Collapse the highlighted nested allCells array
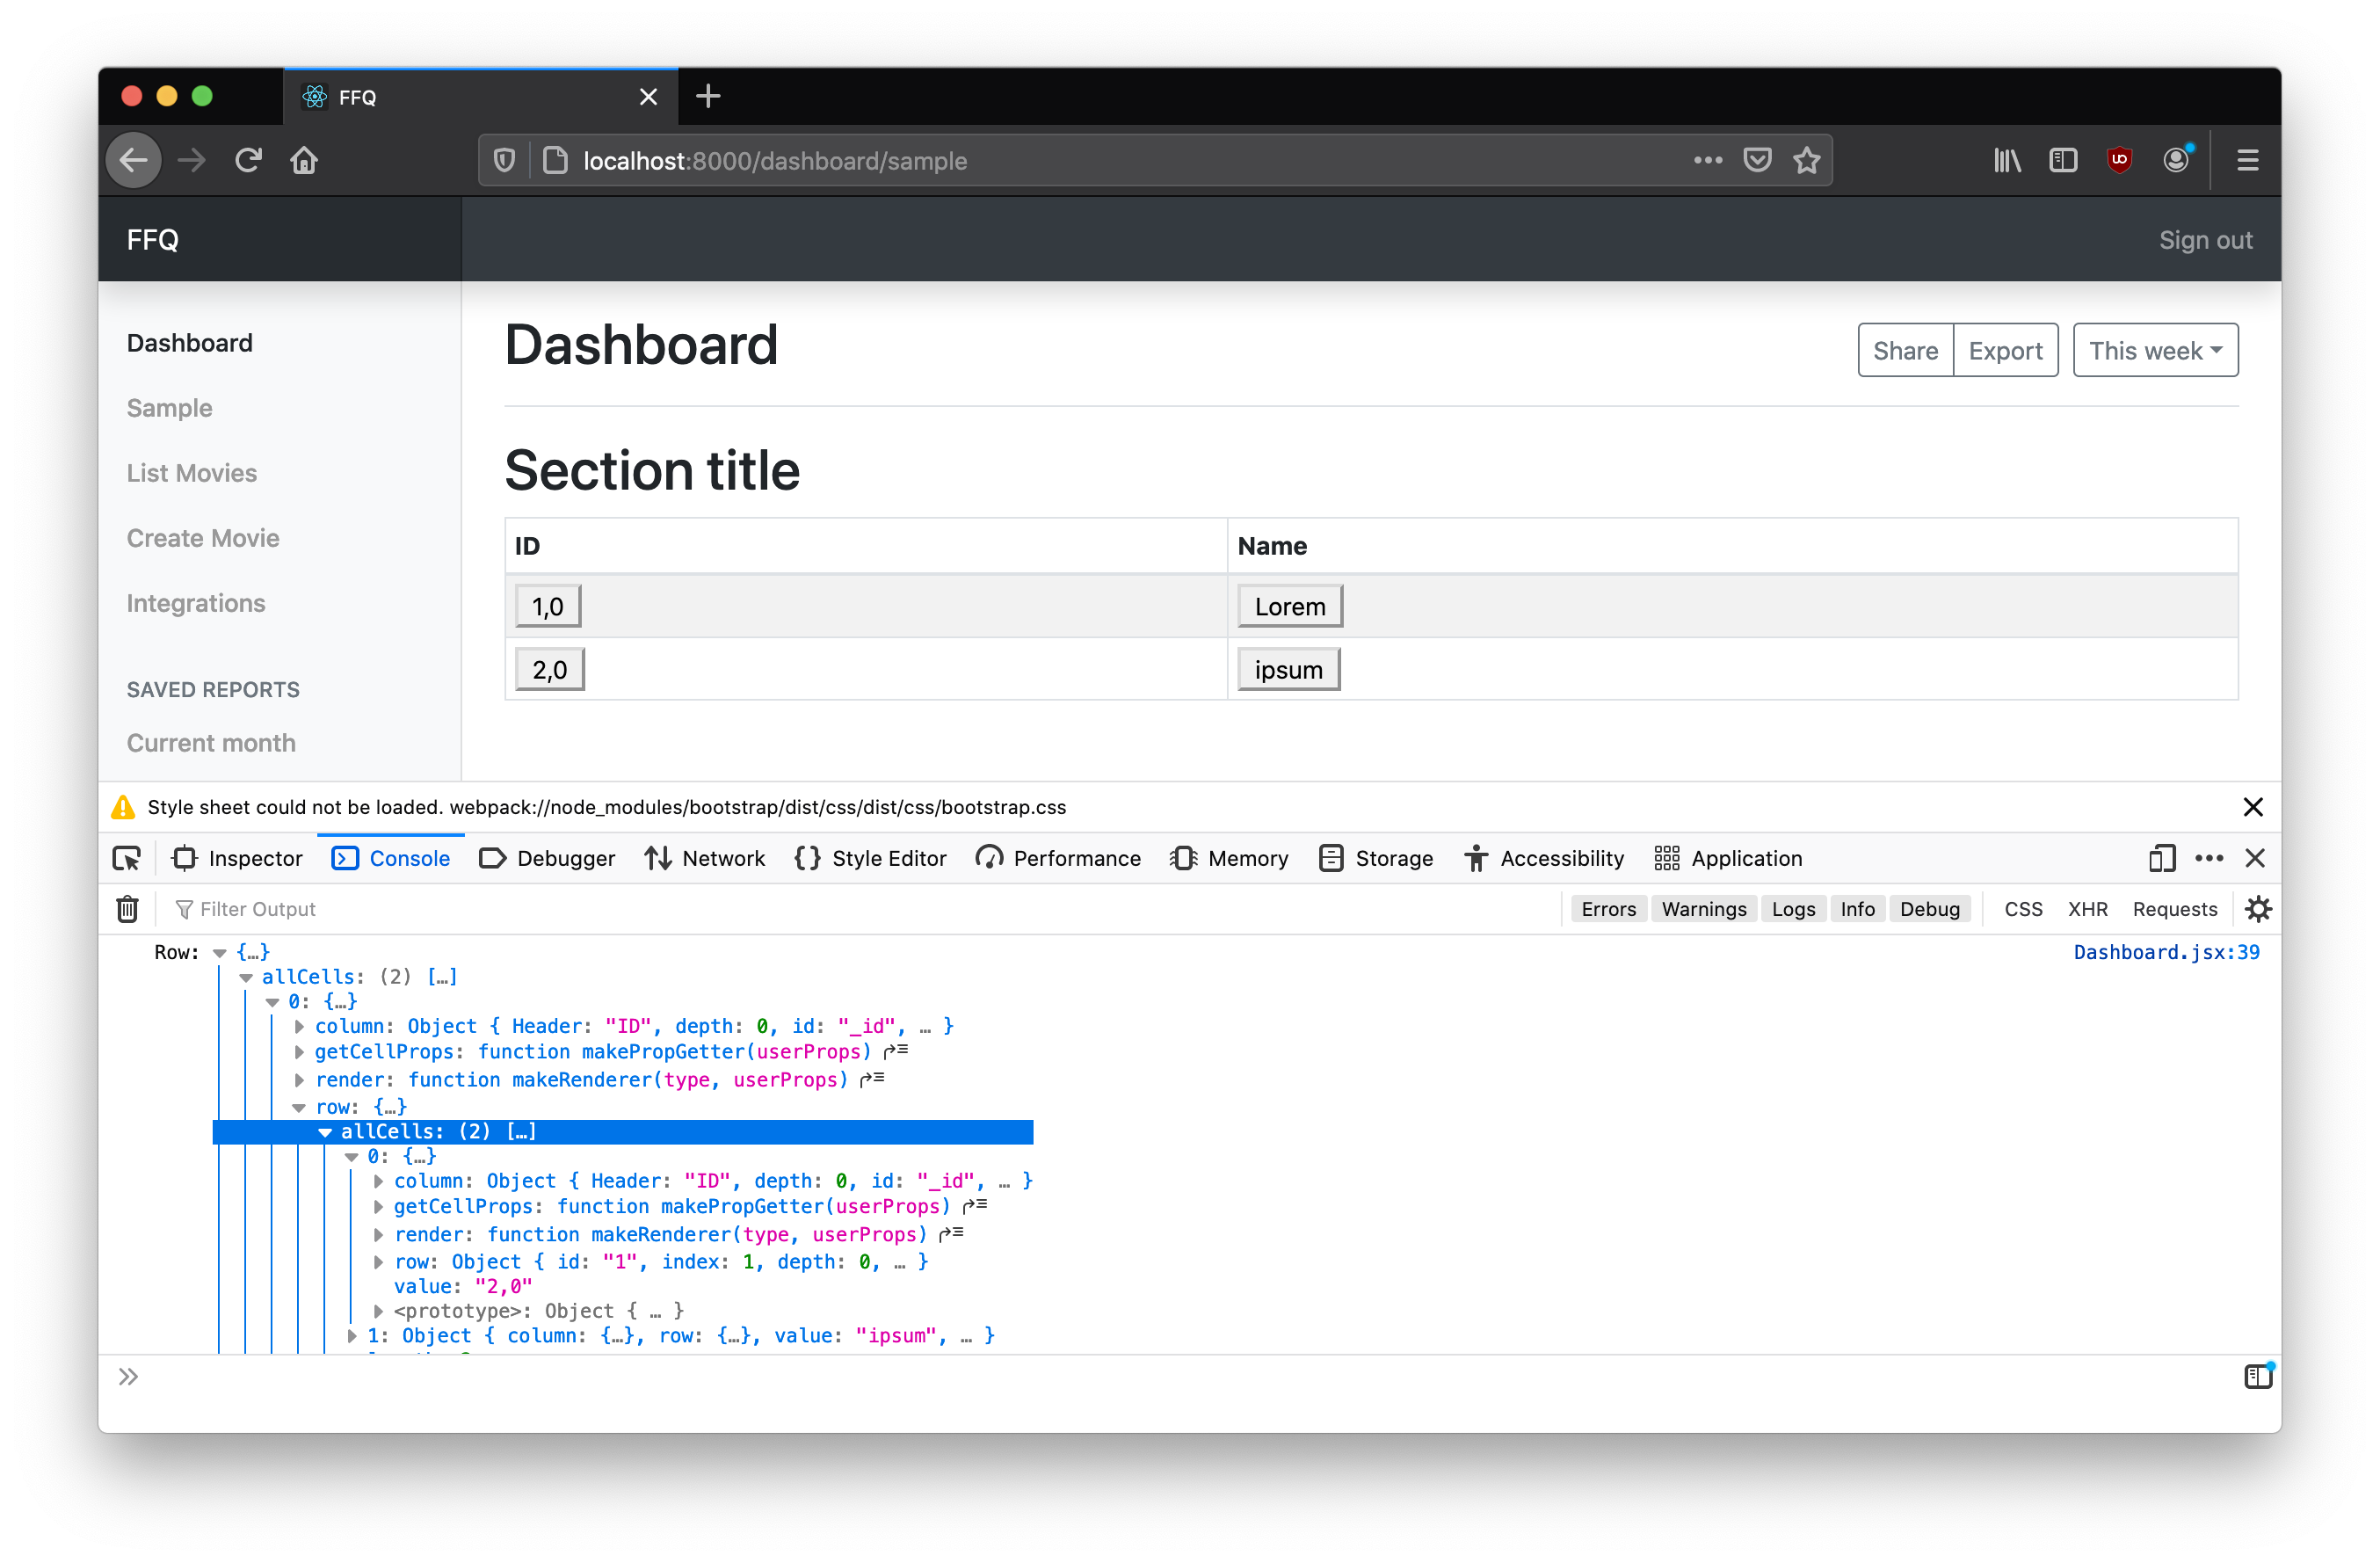Image resolution: width=2380 pixels, height=1563 pixels. (x=325, y=1132)
